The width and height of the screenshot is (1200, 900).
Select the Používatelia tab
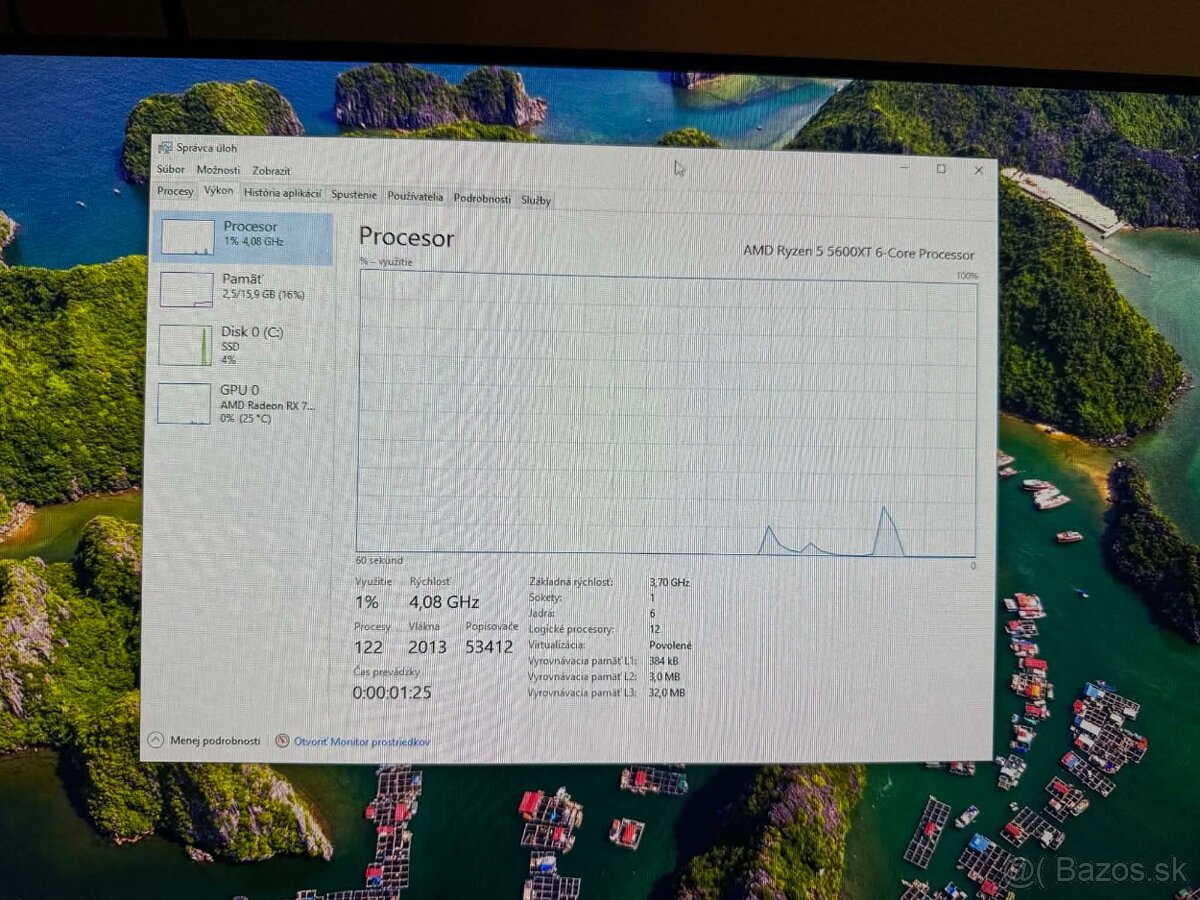[415, 195]
